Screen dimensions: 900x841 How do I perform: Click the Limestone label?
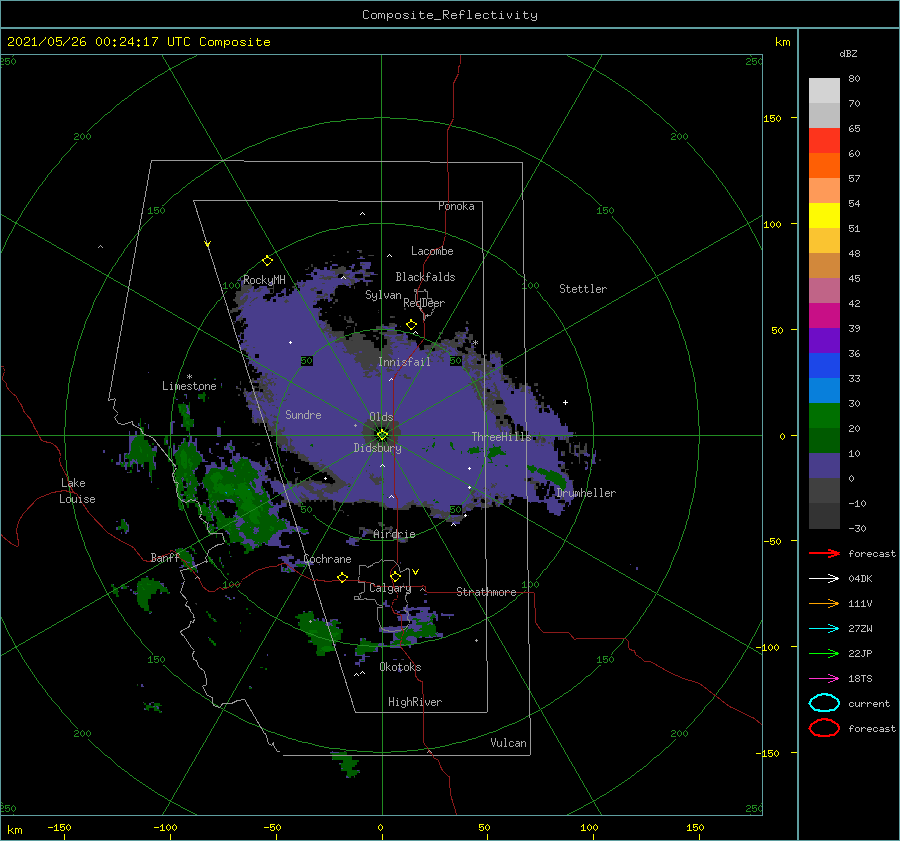(x=189, y=386)
